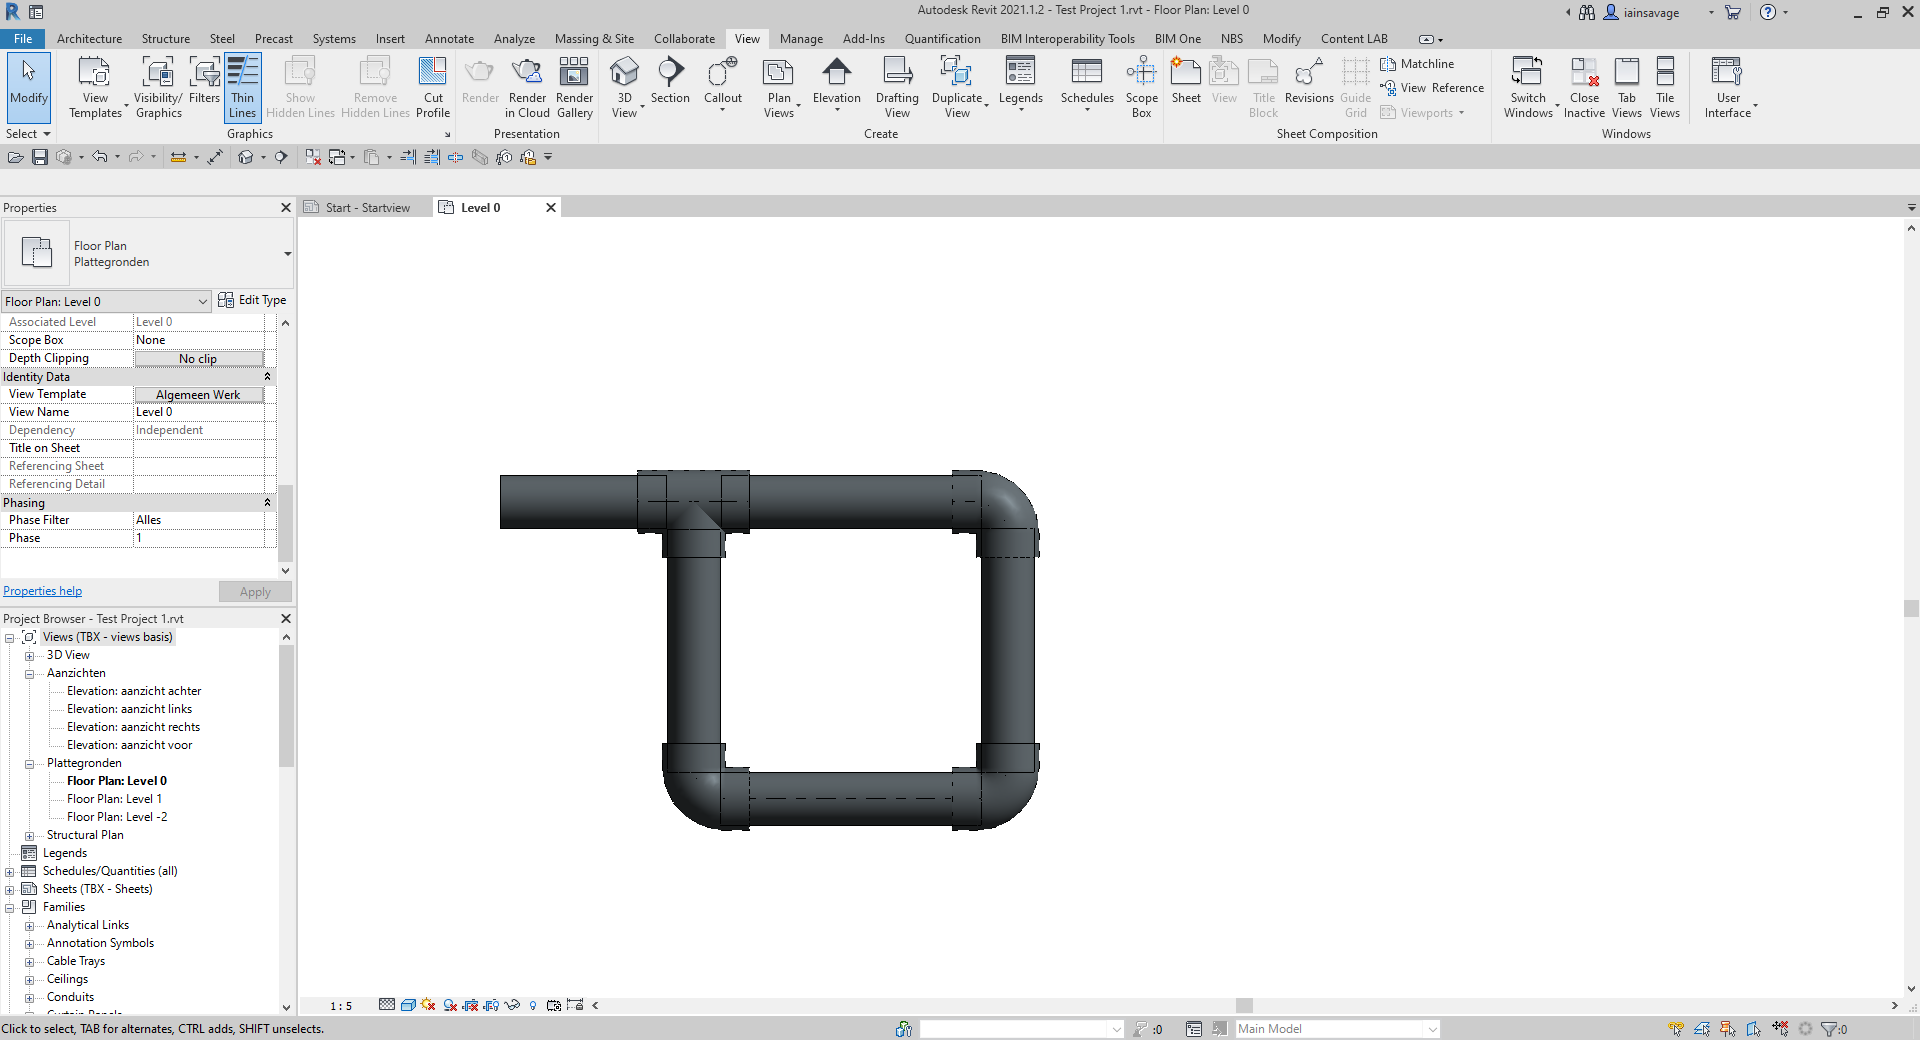Toggle the visual style icon in view control bar
This screenshot has width=1920, height=1040.
tap(408, 1005)
